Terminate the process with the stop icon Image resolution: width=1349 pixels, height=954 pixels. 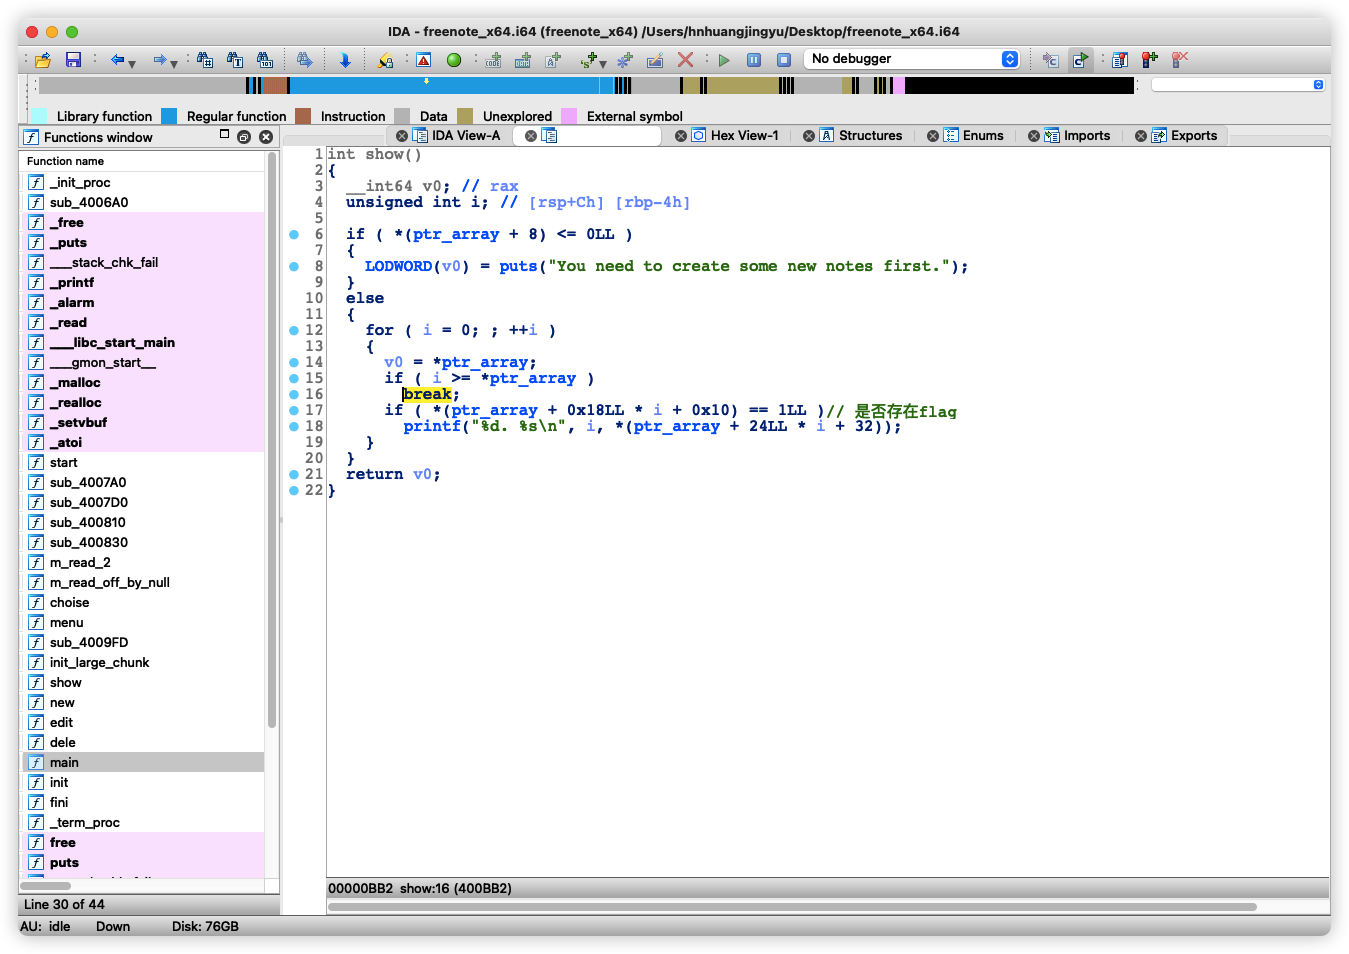pyautogui.click(x=784, y=60)
